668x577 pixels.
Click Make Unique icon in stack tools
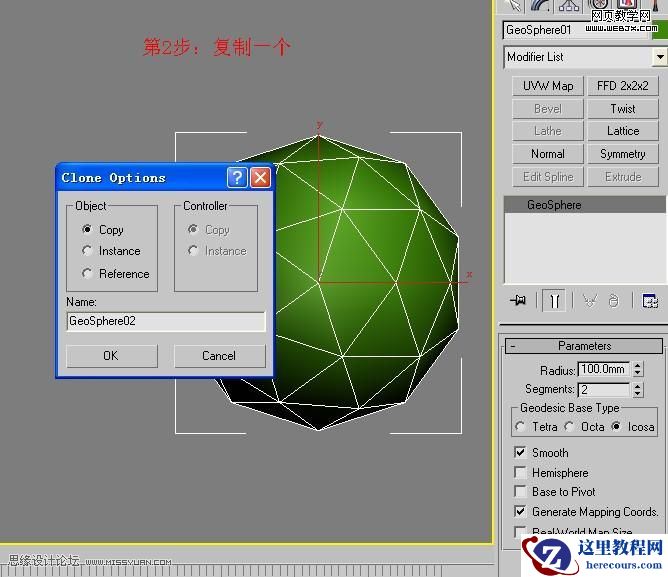pos(590,301)
